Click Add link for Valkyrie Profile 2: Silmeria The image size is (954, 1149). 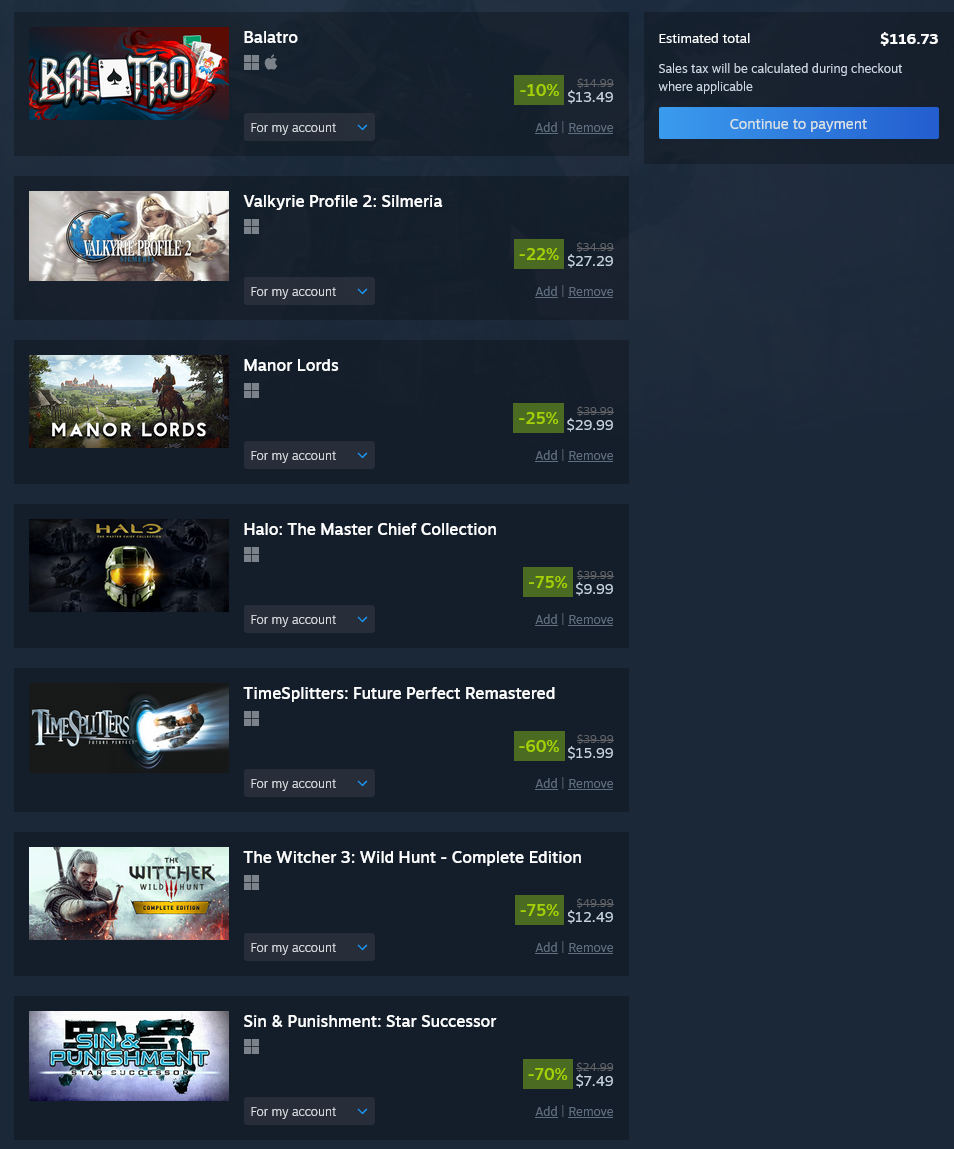[x=546, y=292]
